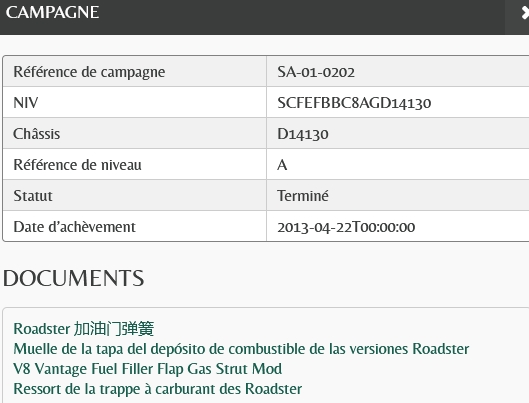Select the Référence de niveau value A
529x403 pixels.
click(282, 165)
